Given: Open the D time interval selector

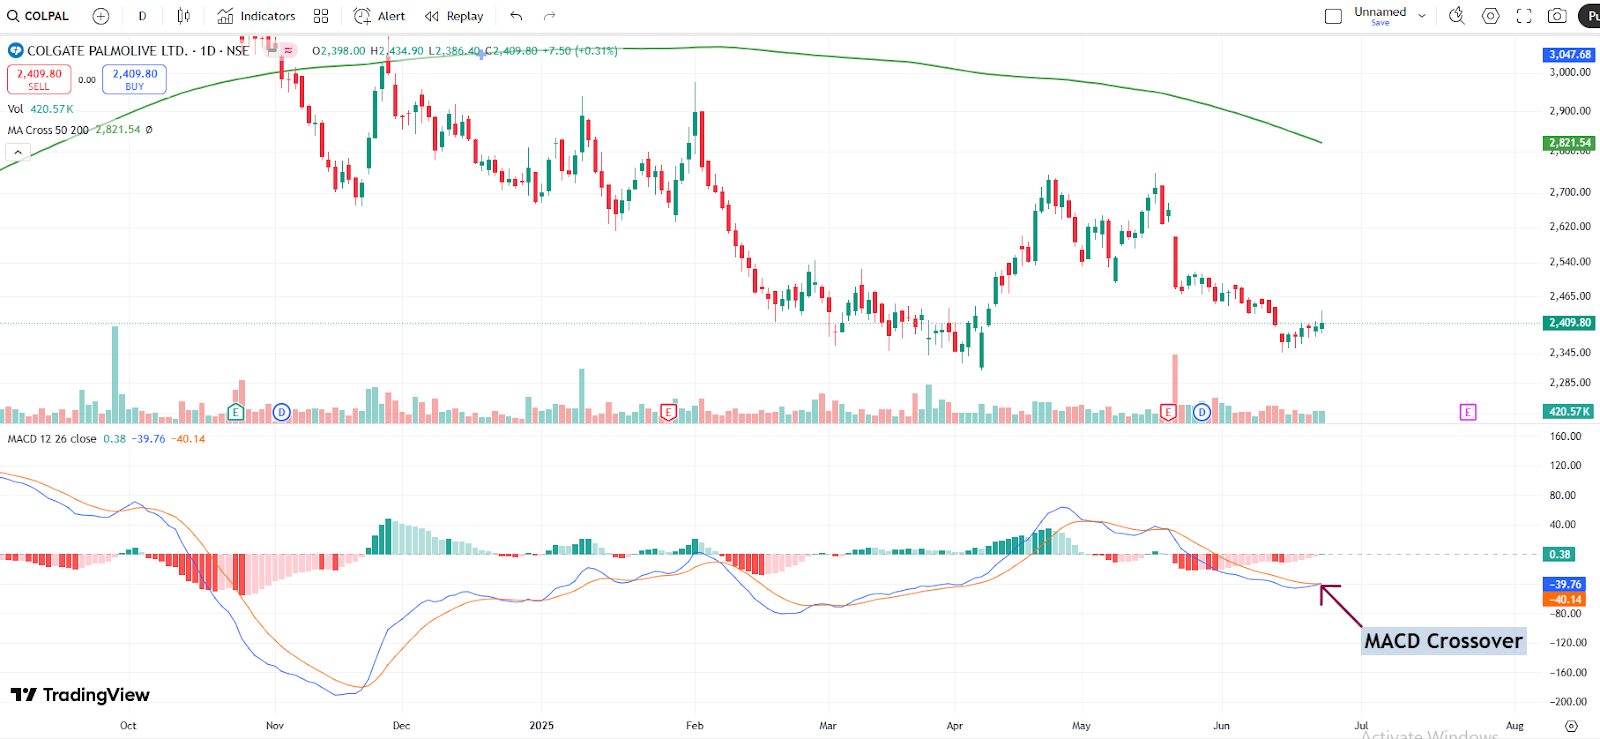Looking at the screenshot, I should pos(142,16).
